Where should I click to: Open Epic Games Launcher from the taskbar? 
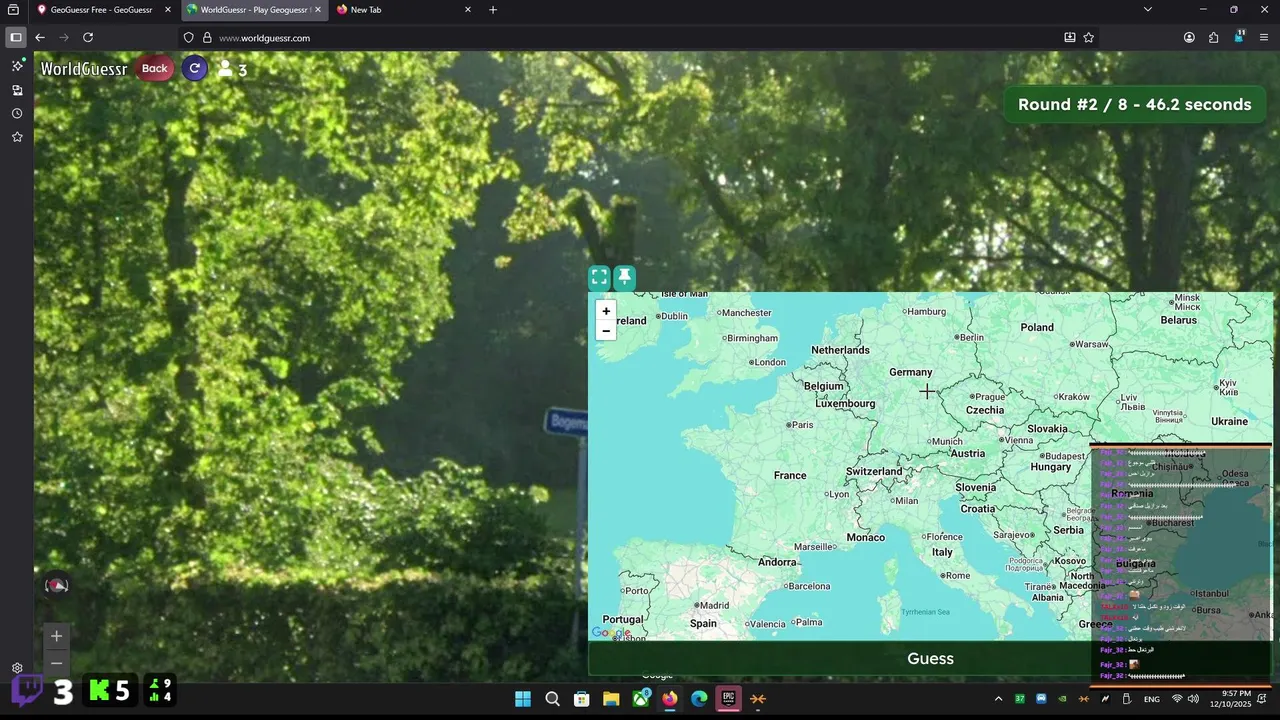pos(729,698)
